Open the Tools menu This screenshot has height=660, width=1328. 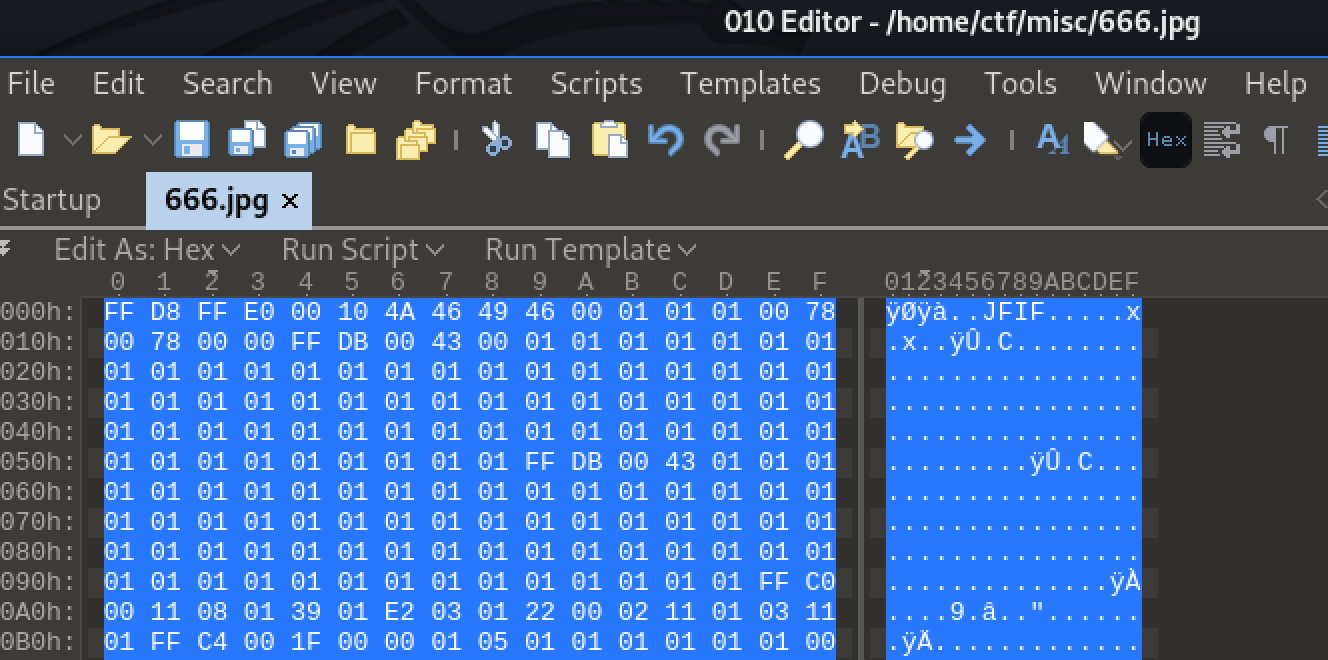[x=1020, y=84]
